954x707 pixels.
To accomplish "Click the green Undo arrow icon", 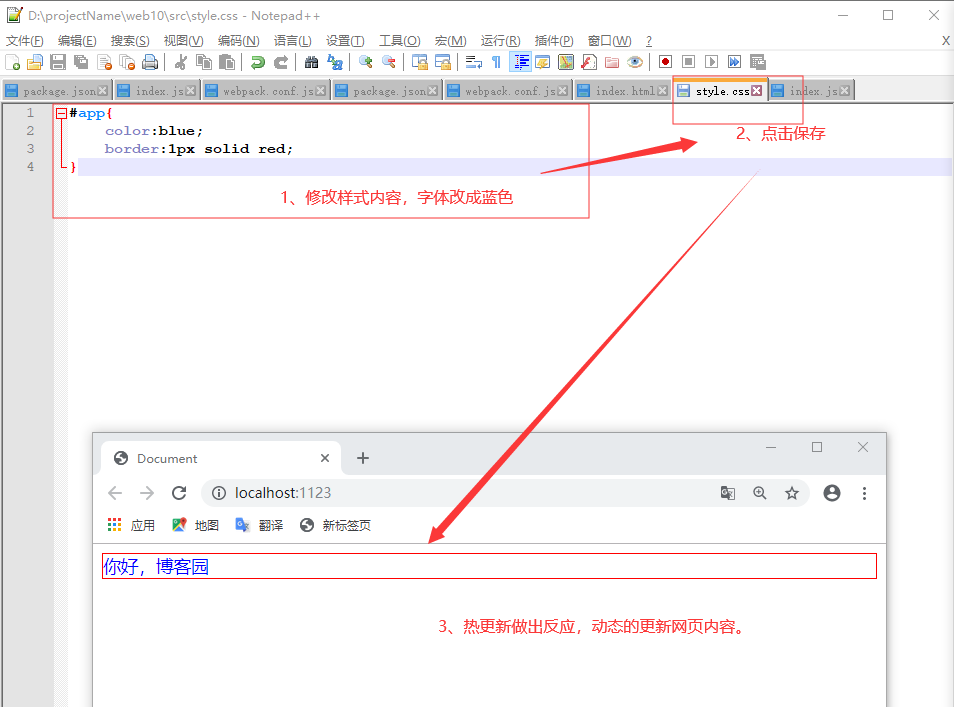I will (258, 62).
